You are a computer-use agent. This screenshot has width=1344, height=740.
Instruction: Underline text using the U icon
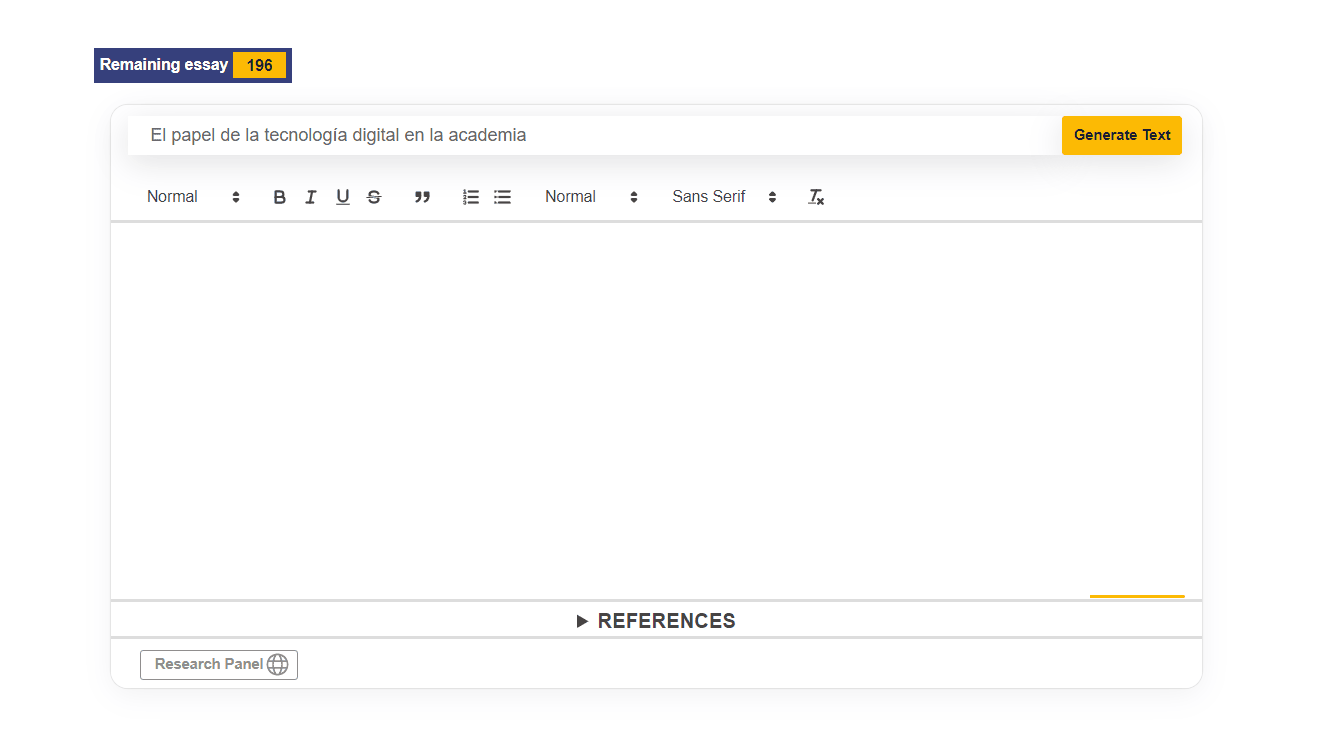pos(342,197)
